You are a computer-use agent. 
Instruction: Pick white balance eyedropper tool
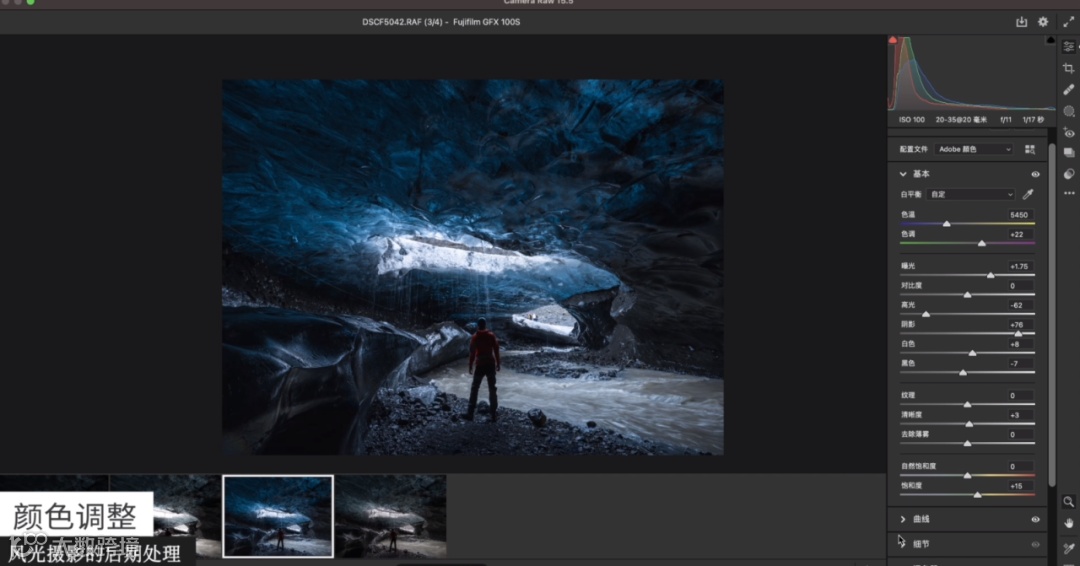coord(1028,195)
